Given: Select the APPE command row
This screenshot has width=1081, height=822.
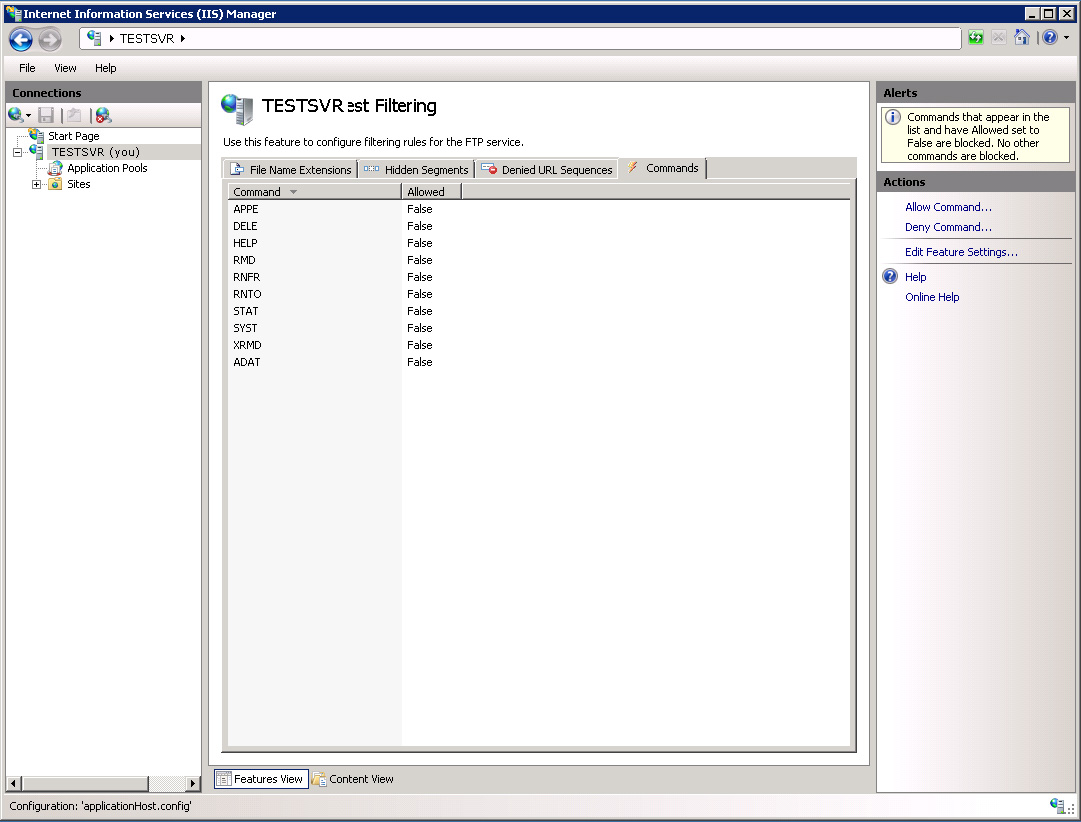Looking at the screenshot, I should point(538,209).
